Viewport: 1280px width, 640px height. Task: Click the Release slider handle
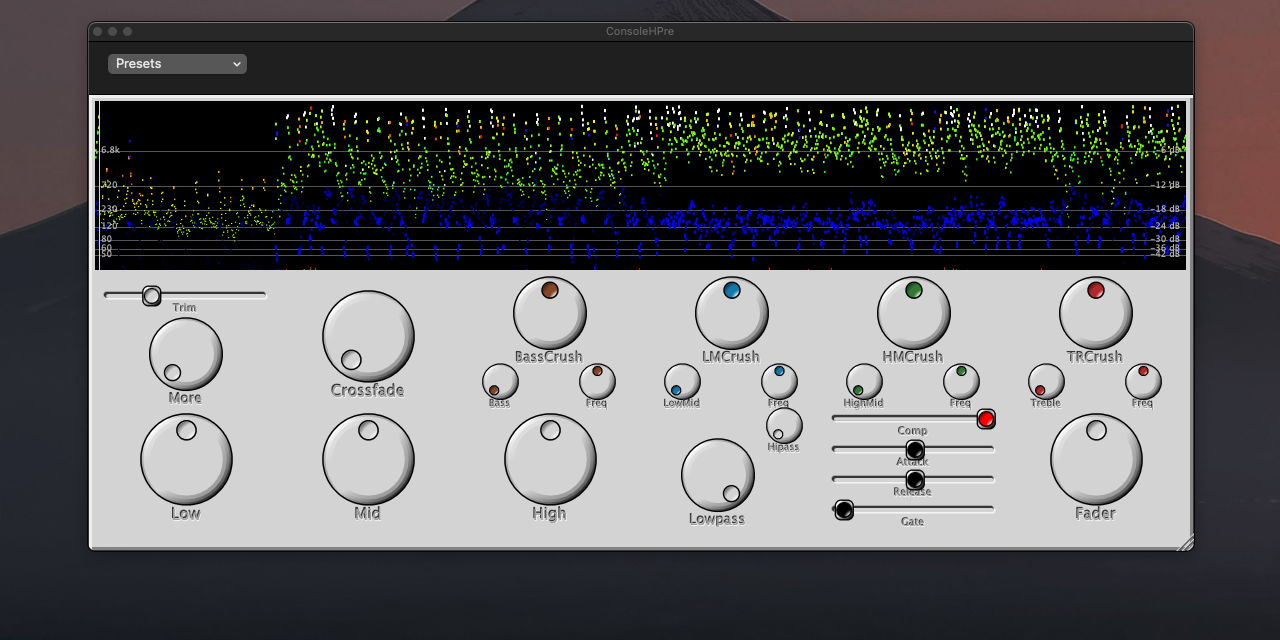point(915,480)
